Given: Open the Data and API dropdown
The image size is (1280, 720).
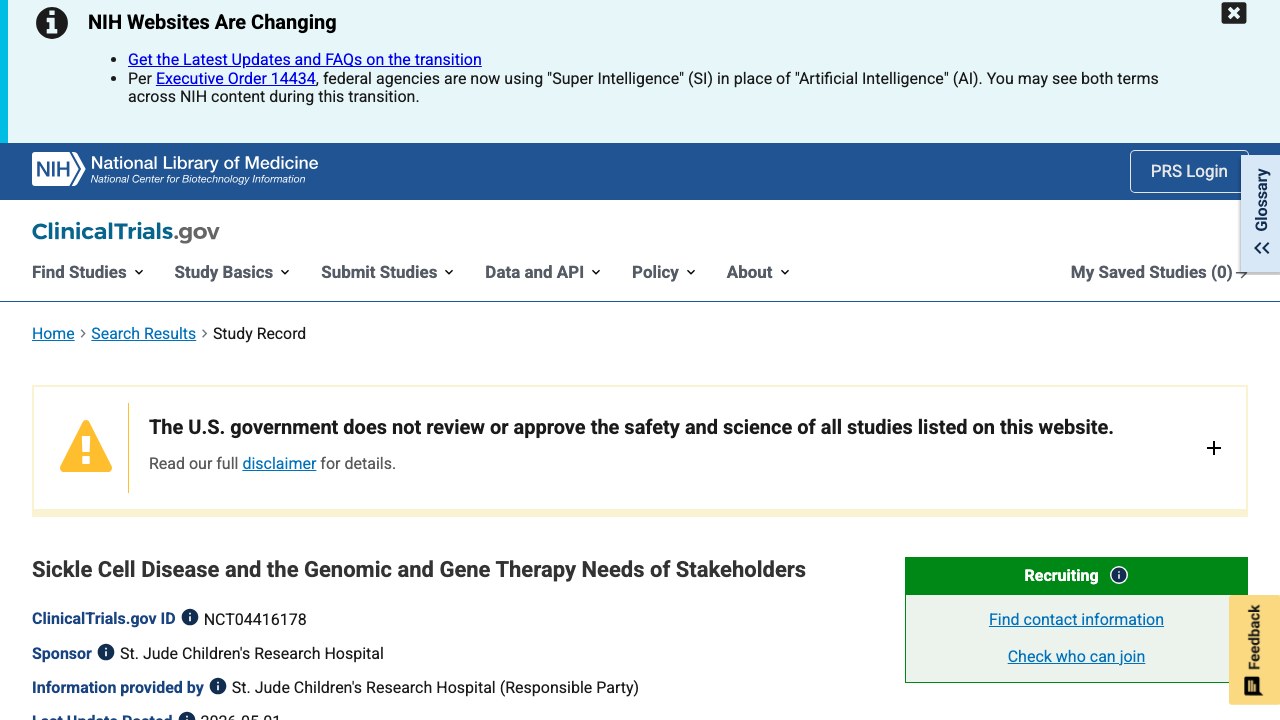Looking at the screenshot, I should click(x=543, y=272).
